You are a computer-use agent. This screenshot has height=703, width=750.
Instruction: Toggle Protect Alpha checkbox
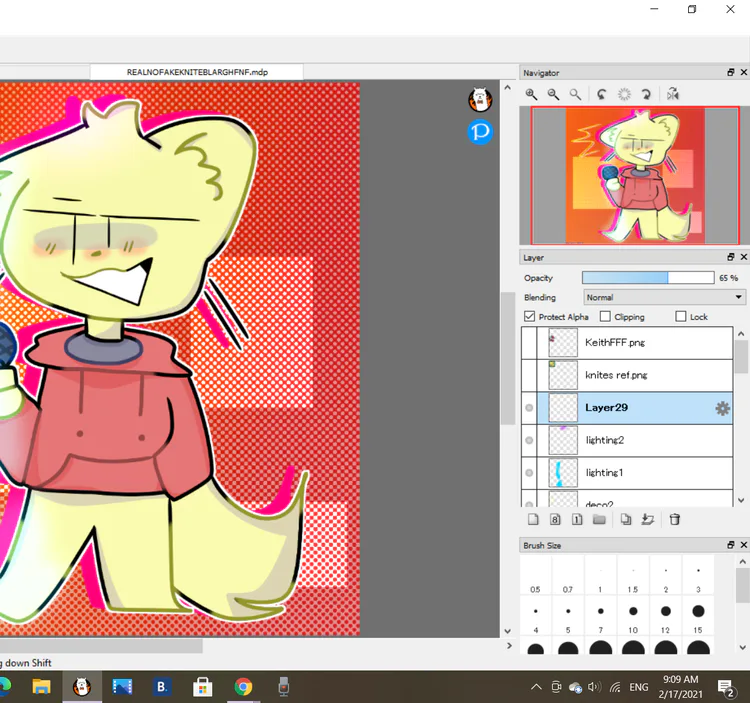pyautogui.click(x=529, y=317)
